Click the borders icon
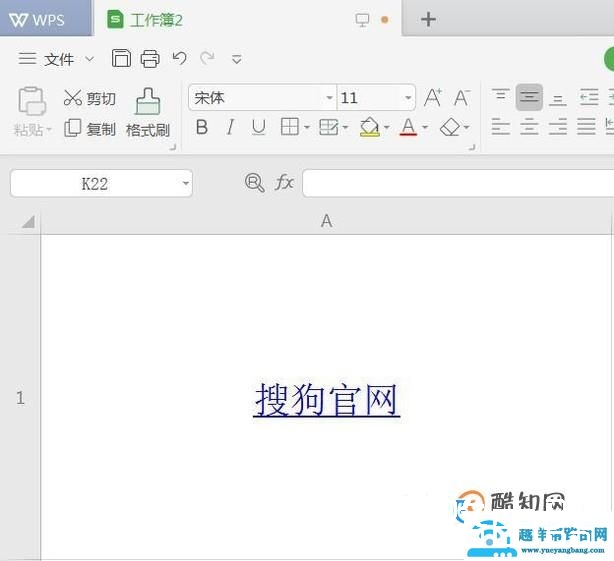This screenshot has width=614, height=561. pyautogui.click(x=290, y=127)
